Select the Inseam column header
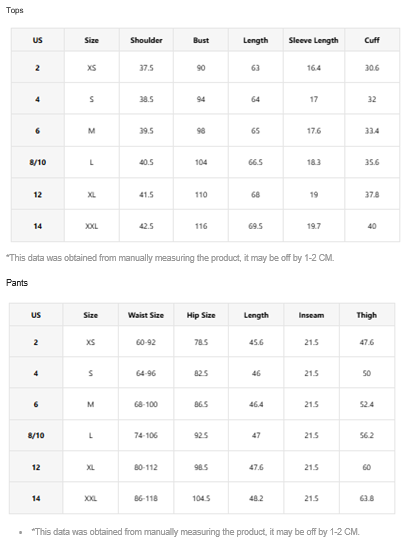This screenshot has height=541, width=408. click(311, 315)
